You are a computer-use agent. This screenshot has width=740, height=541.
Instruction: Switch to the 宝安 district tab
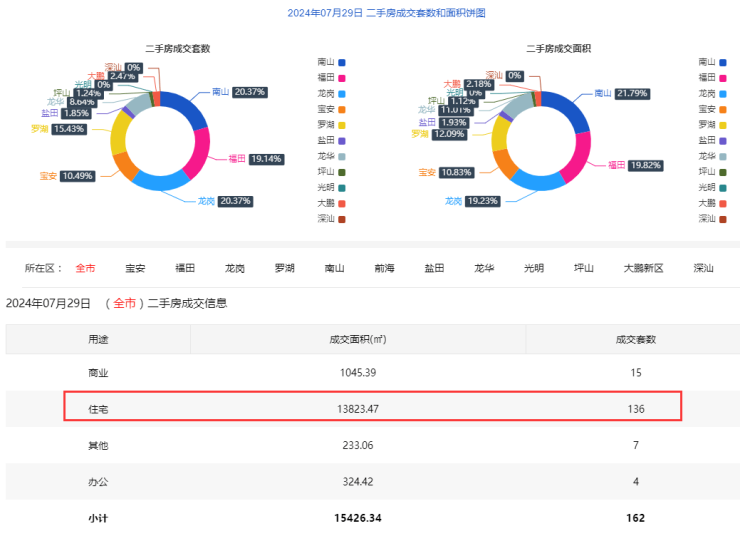coord(135,268)
